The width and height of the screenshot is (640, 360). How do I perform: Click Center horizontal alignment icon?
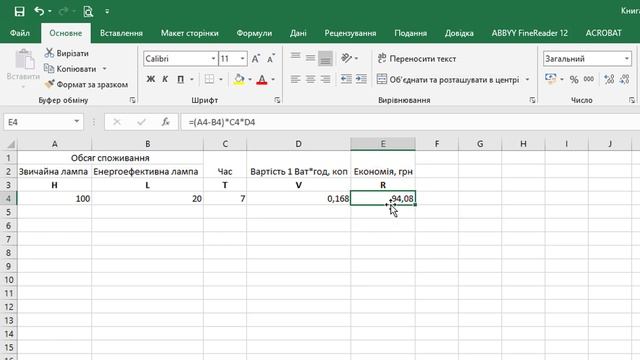pos(310,79)
